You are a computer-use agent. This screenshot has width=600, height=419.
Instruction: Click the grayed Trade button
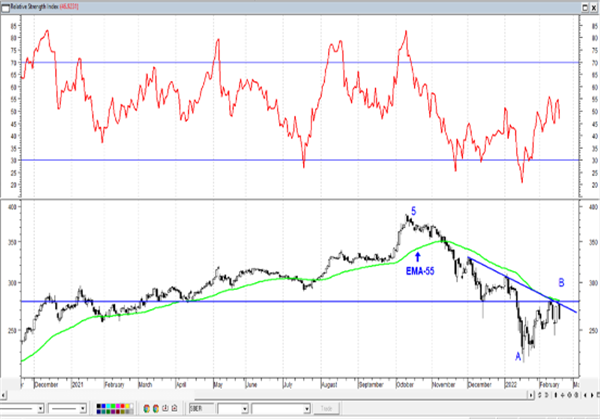click(326, 408)
